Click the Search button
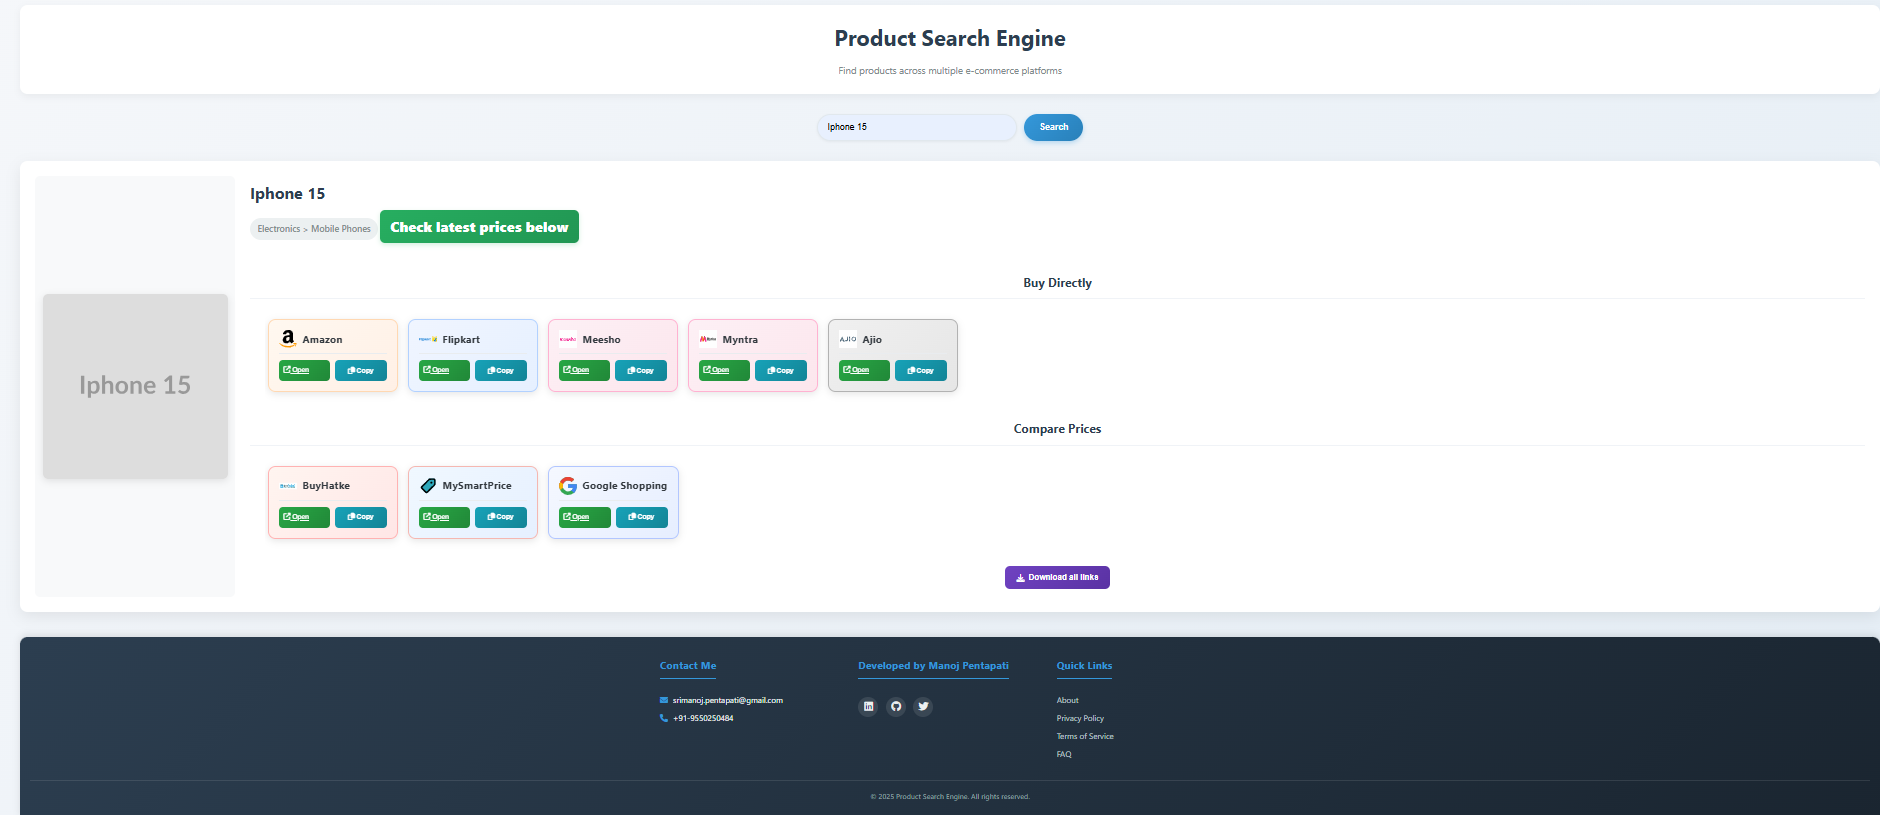Screen dimensions: 1880x815 (x=1053, y=127)
